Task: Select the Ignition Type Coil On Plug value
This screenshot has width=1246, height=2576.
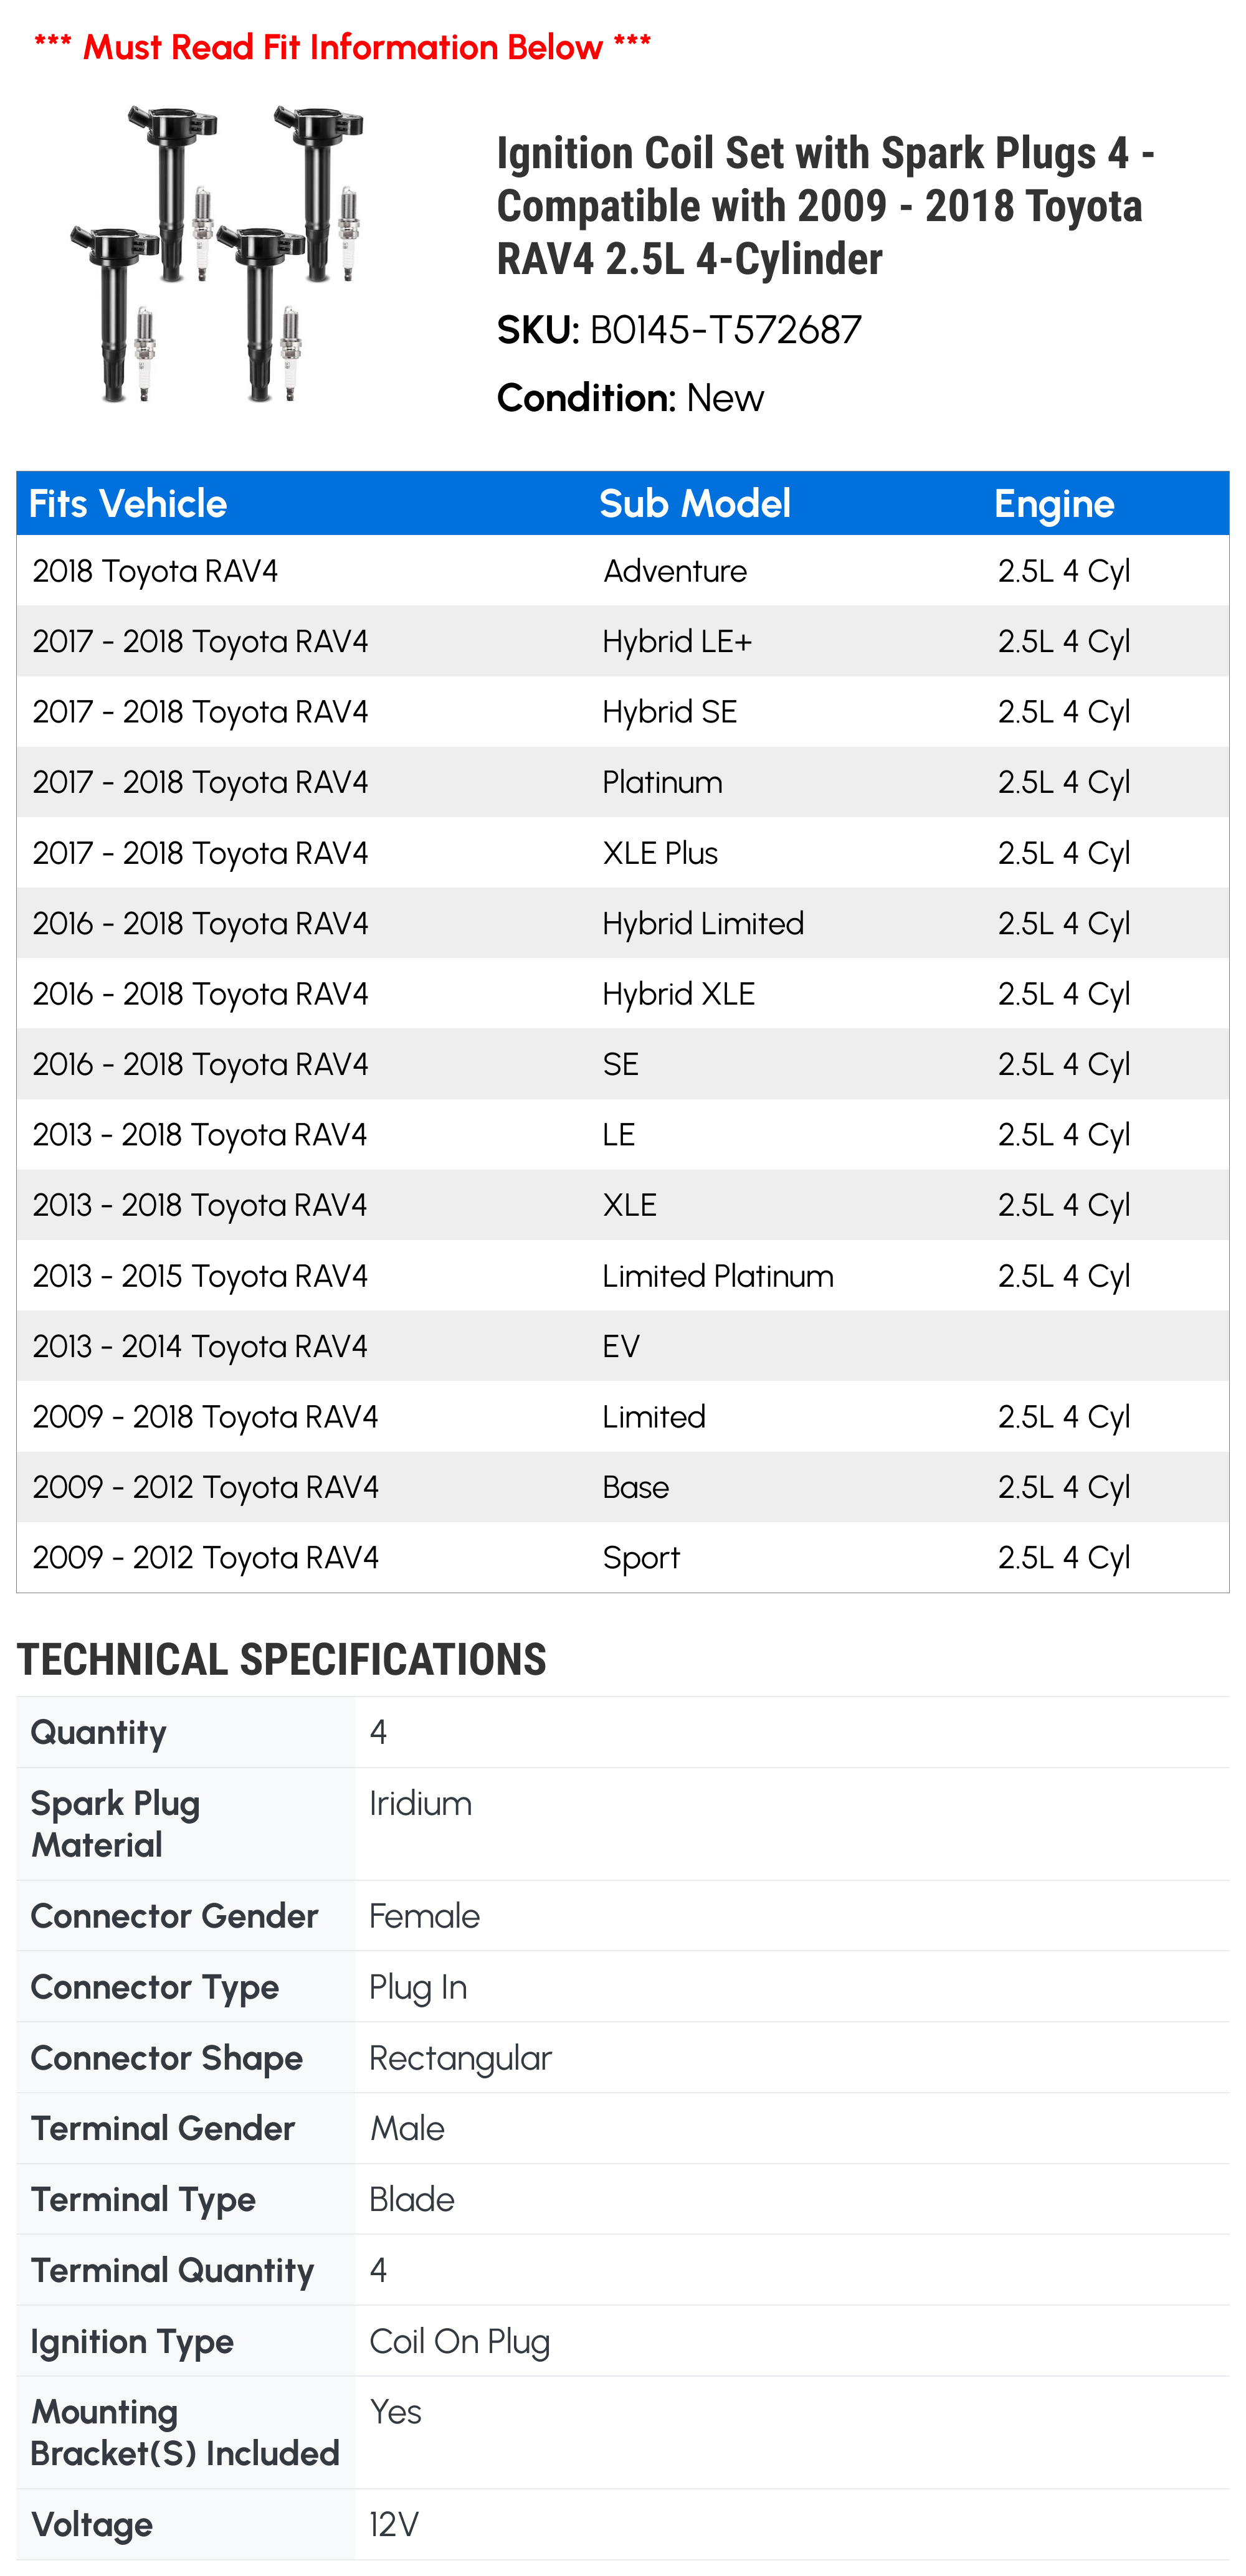Action: tap(459, 2341)
